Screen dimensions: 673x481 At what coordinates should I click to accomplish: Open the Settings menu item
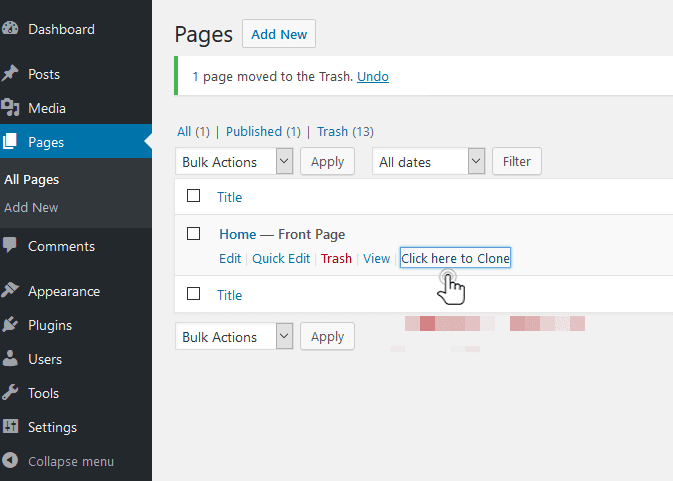click(52, 427)
